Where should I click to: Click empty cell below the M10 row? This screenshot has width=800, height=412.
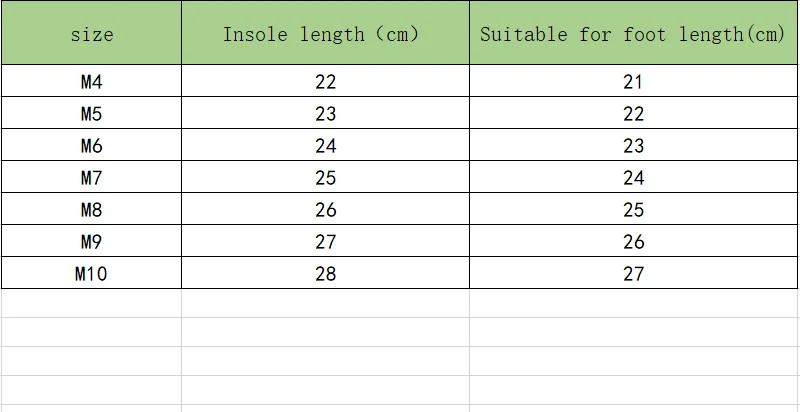point(92,304)
